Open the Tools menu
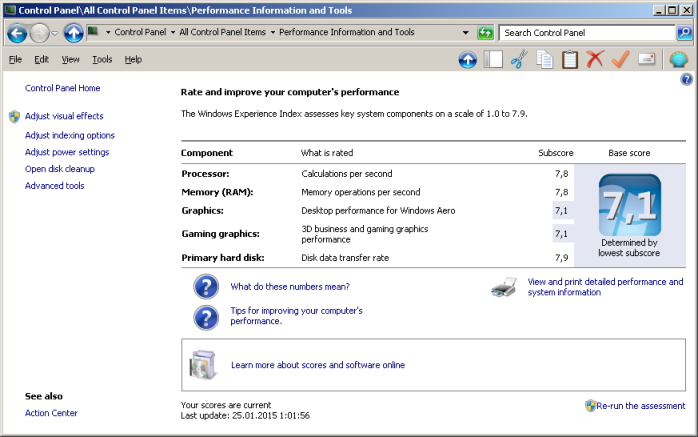698x437 pixels. [102, 59]
